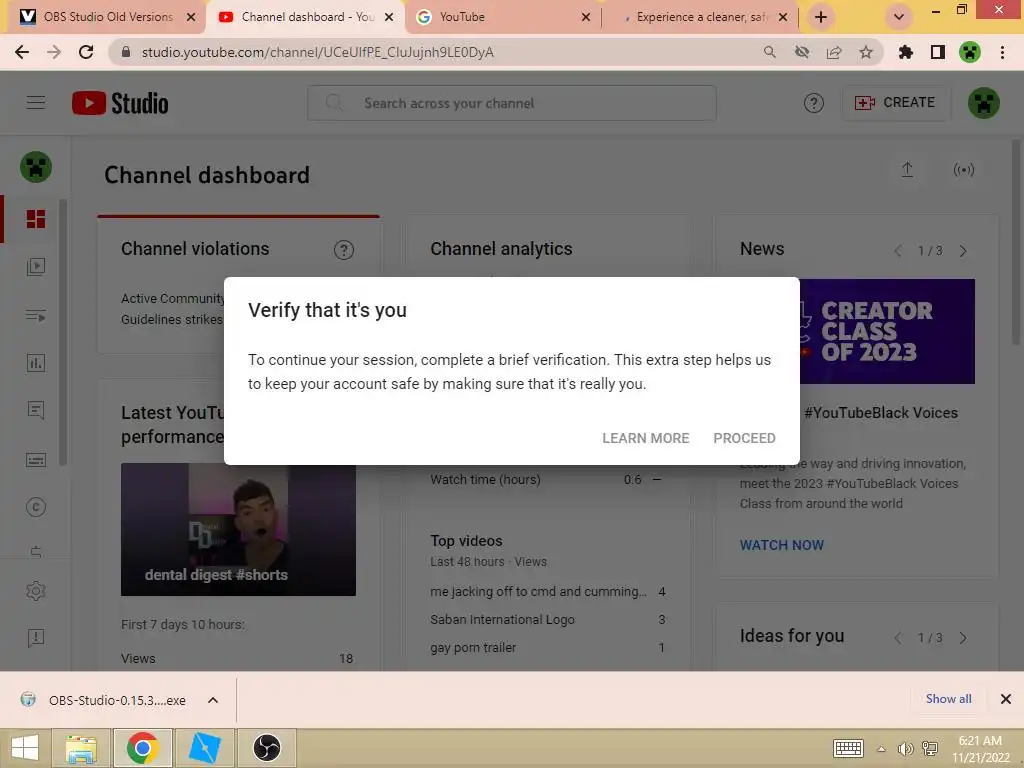Open the Creator Class of 2023 news banner
Viewport: 1024px width, 768px height.
[887, 332]
